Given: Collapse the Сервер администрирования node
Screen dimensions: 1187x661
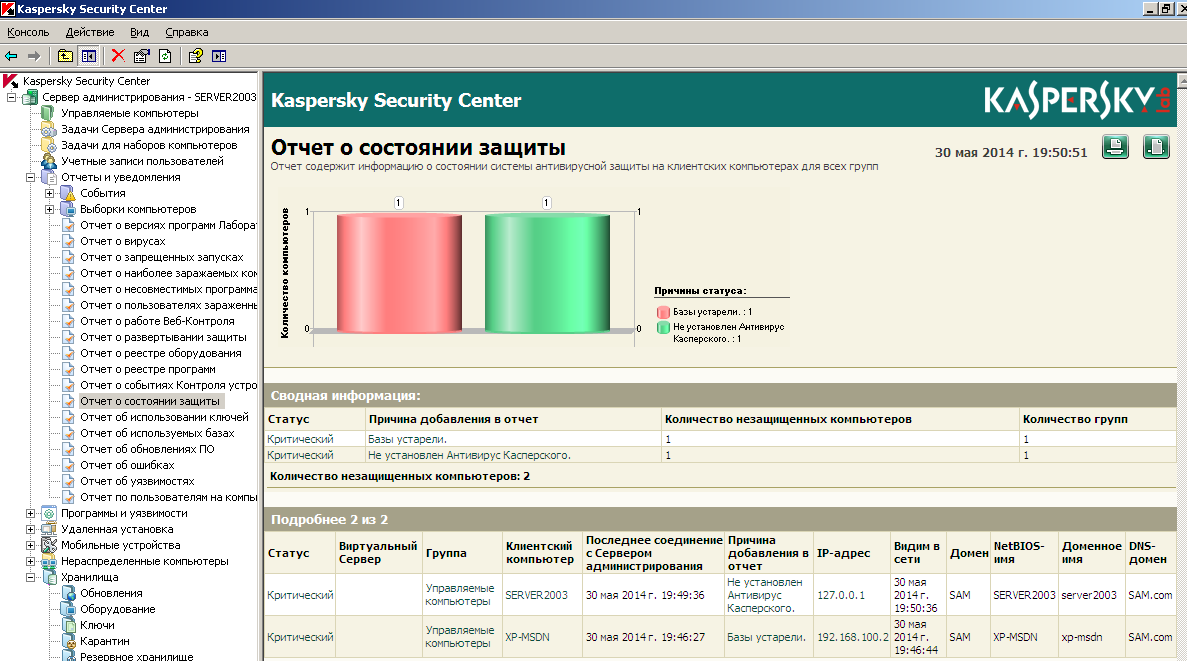Looking at the screenshot, I should (x=11, y=97).
